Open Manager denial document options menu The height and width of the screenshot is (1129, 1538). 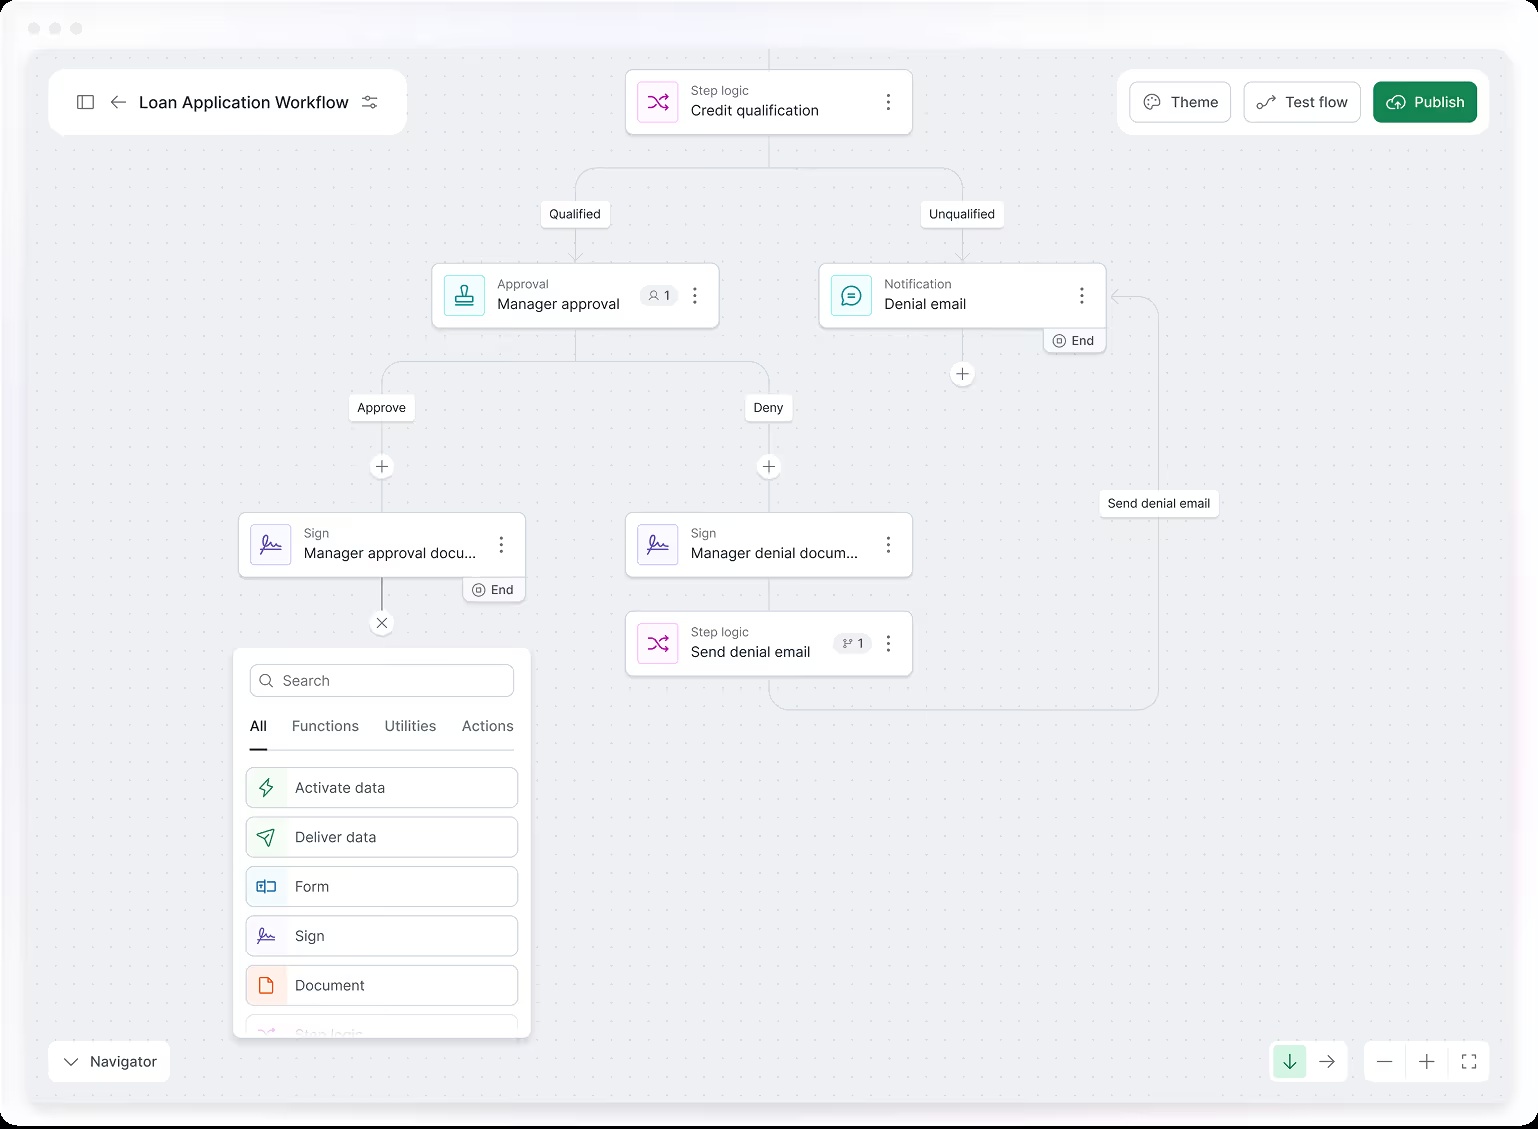click(x=888, y=545)
